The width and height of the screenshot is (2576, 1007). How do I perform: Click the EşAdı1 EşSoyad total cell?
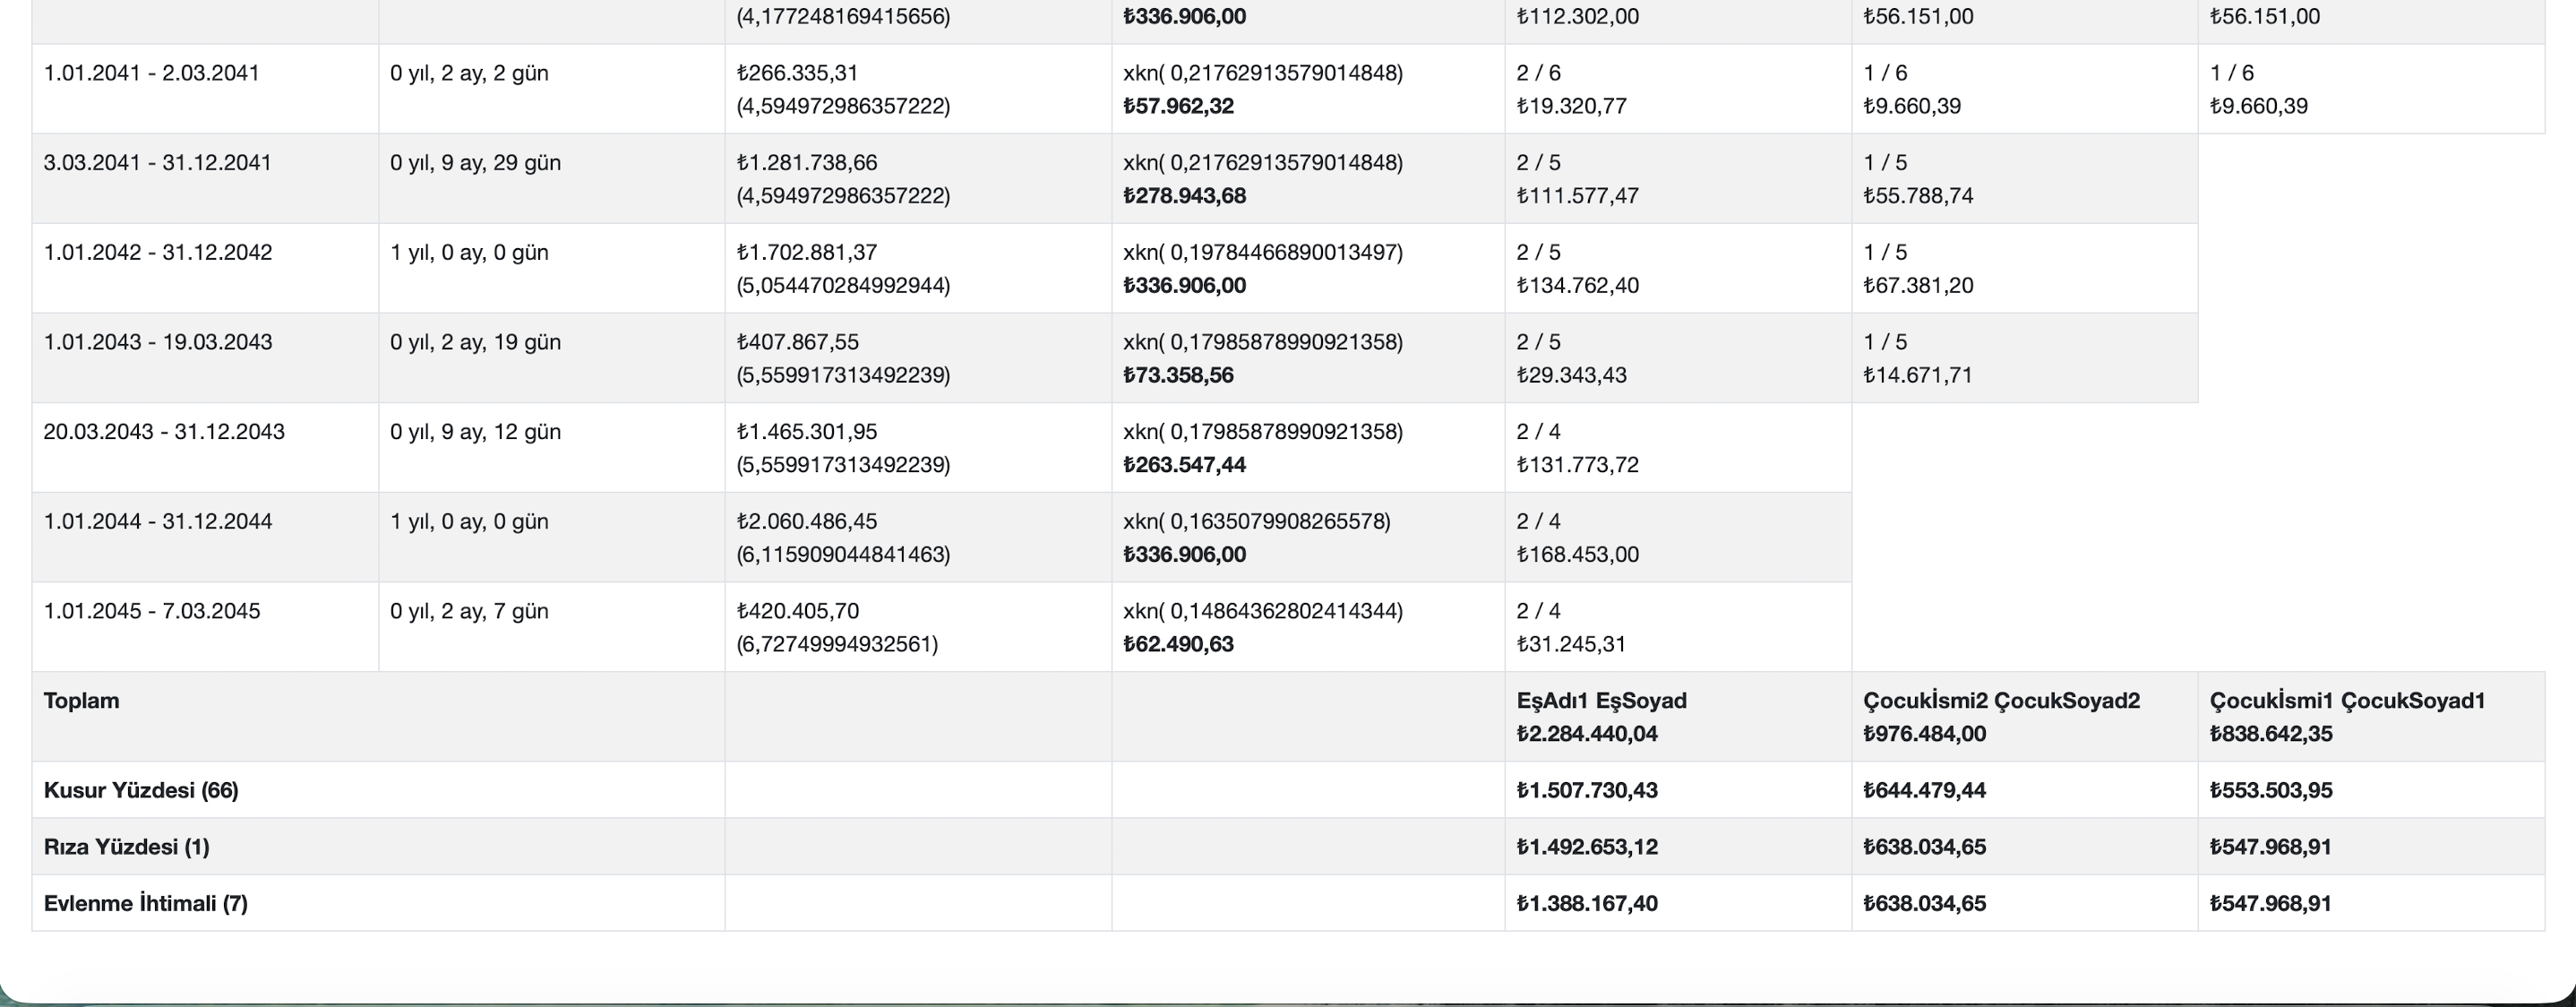(x=1601, y=717)
